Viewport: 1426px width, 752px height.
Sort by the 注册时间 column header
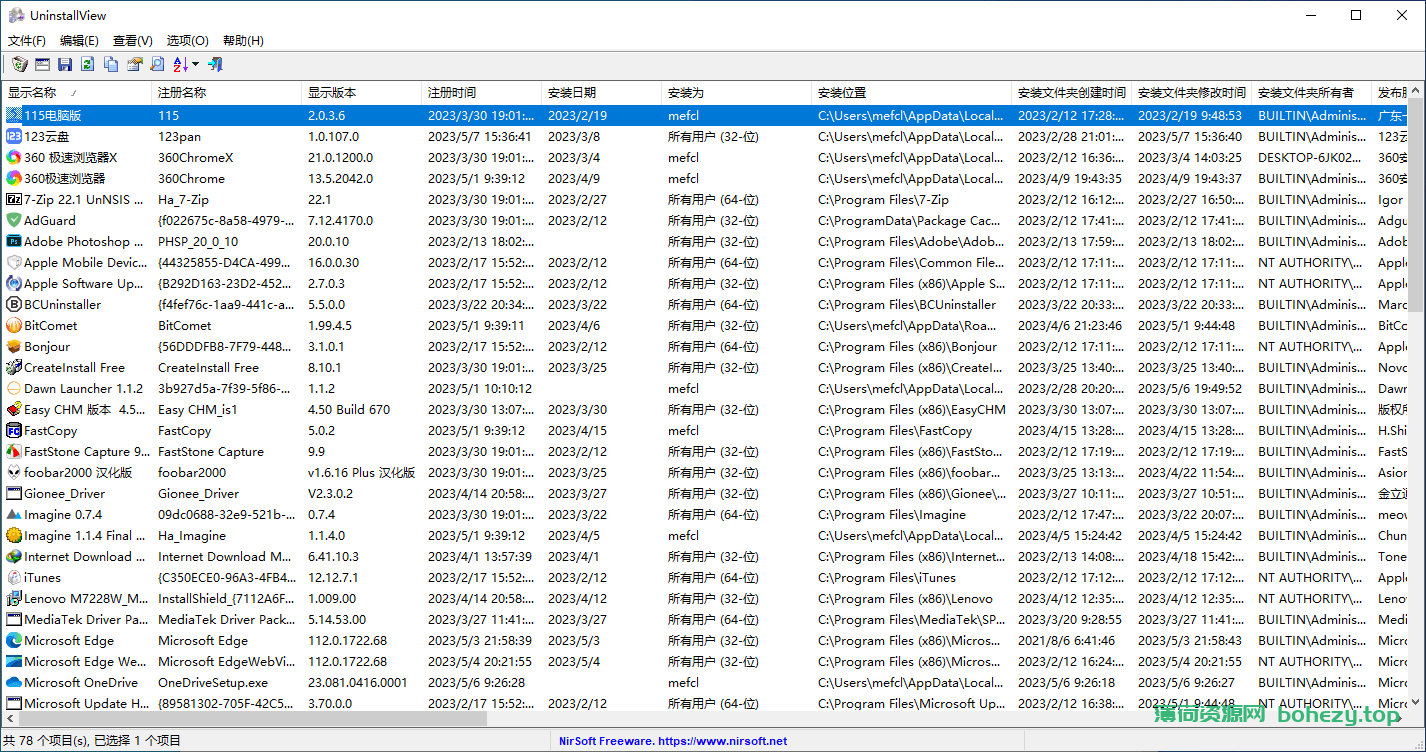(482, 93)
